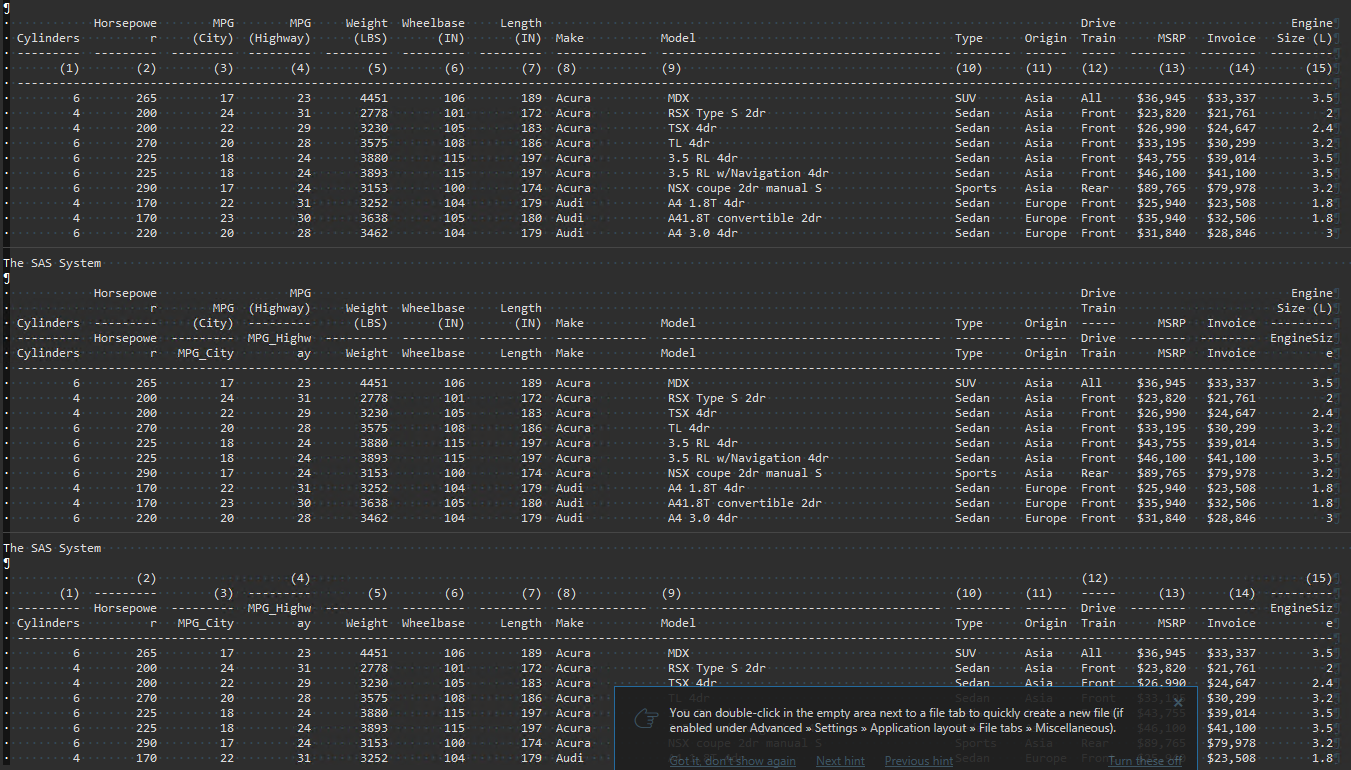Click the pointing hand icon in hint popup
The image size is (1351, 770).
click(646, 720)
